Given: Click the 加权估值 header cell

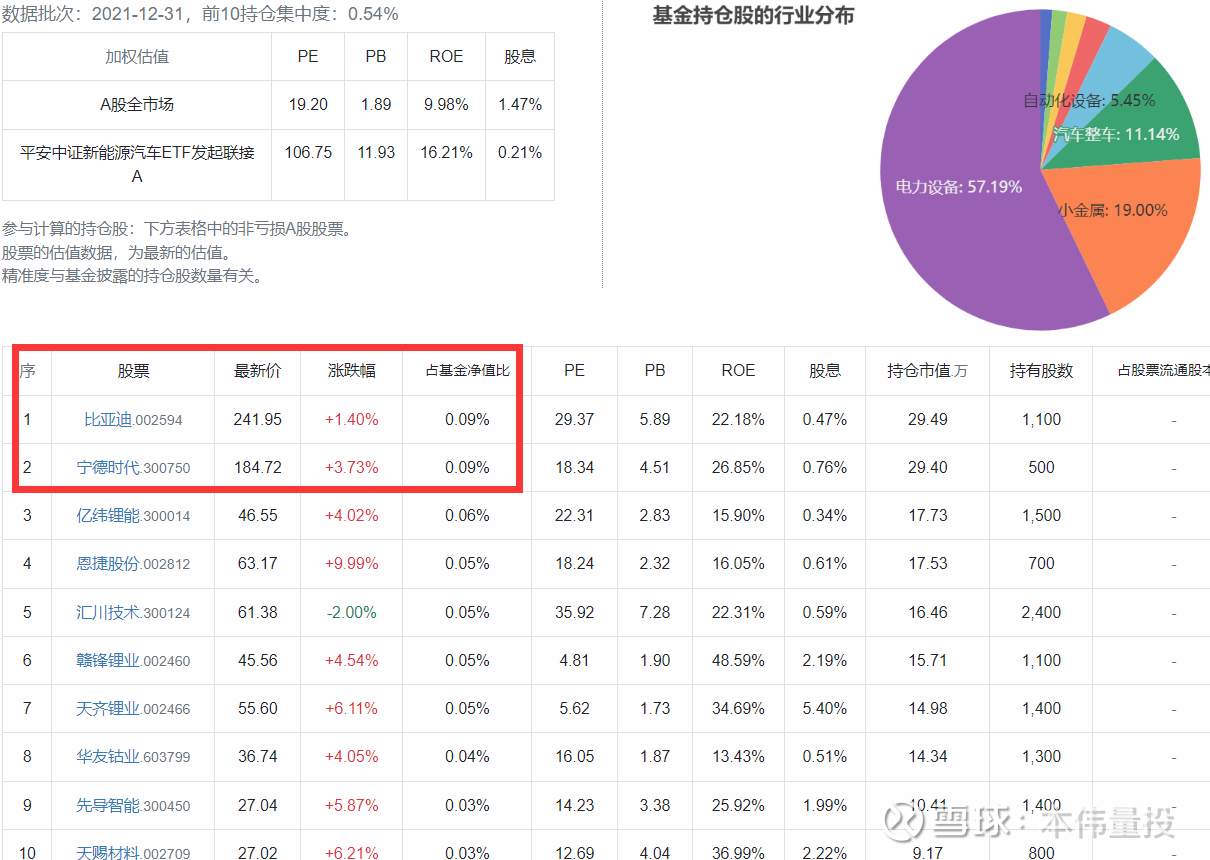Looking at the screenshot, I should point(137,57).
